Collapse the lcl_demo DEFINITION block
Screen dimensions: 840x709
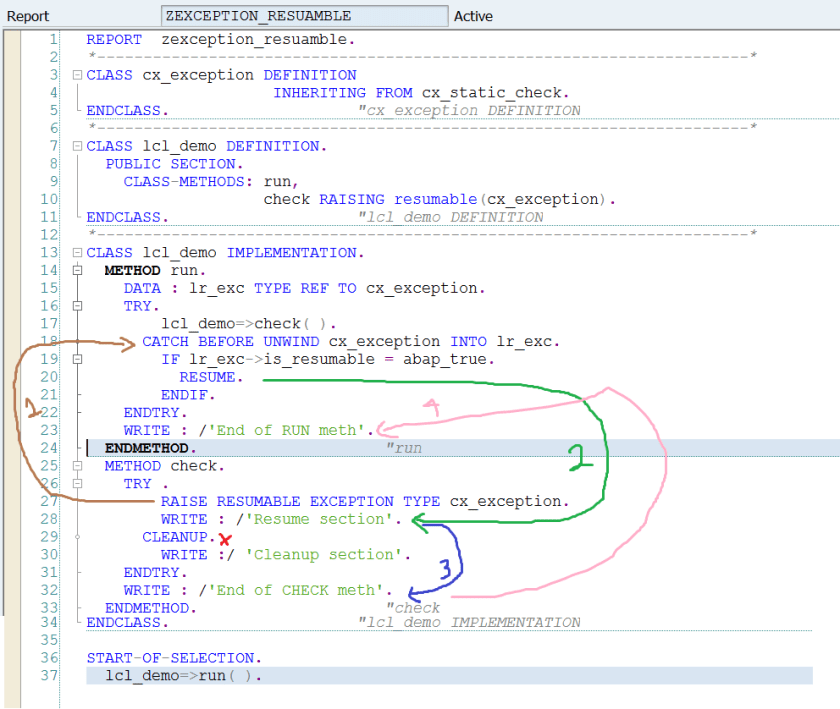point(77,146)
